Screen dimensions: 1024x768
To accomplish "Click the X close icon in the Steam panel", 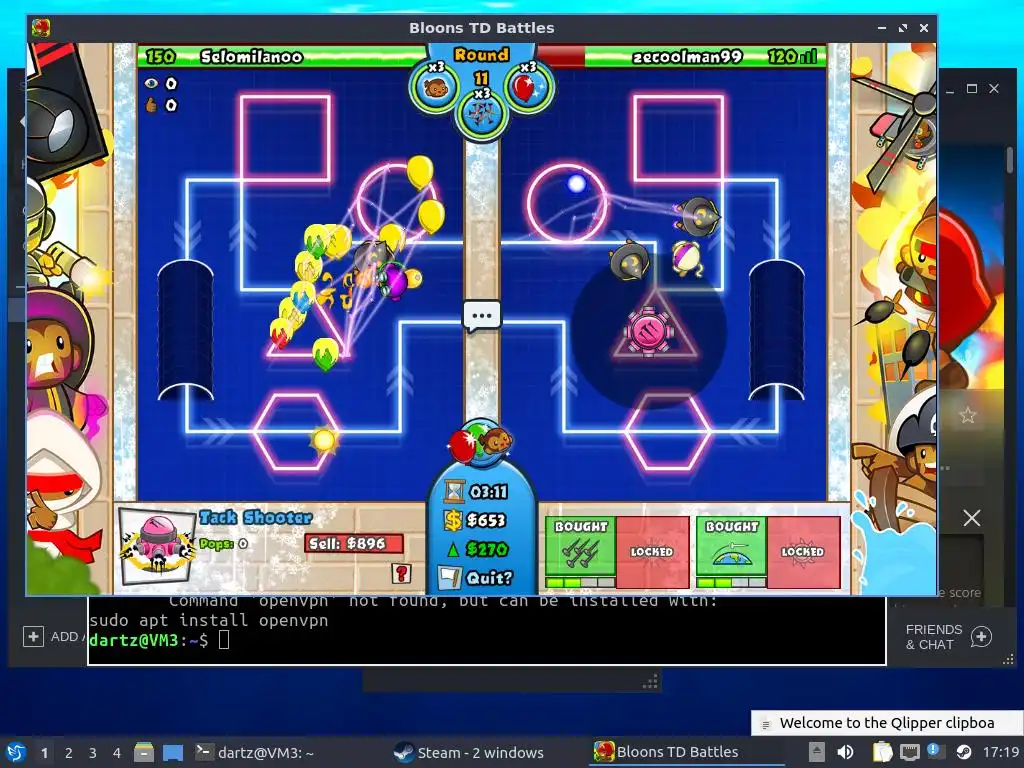I will (x=972, y=518).
